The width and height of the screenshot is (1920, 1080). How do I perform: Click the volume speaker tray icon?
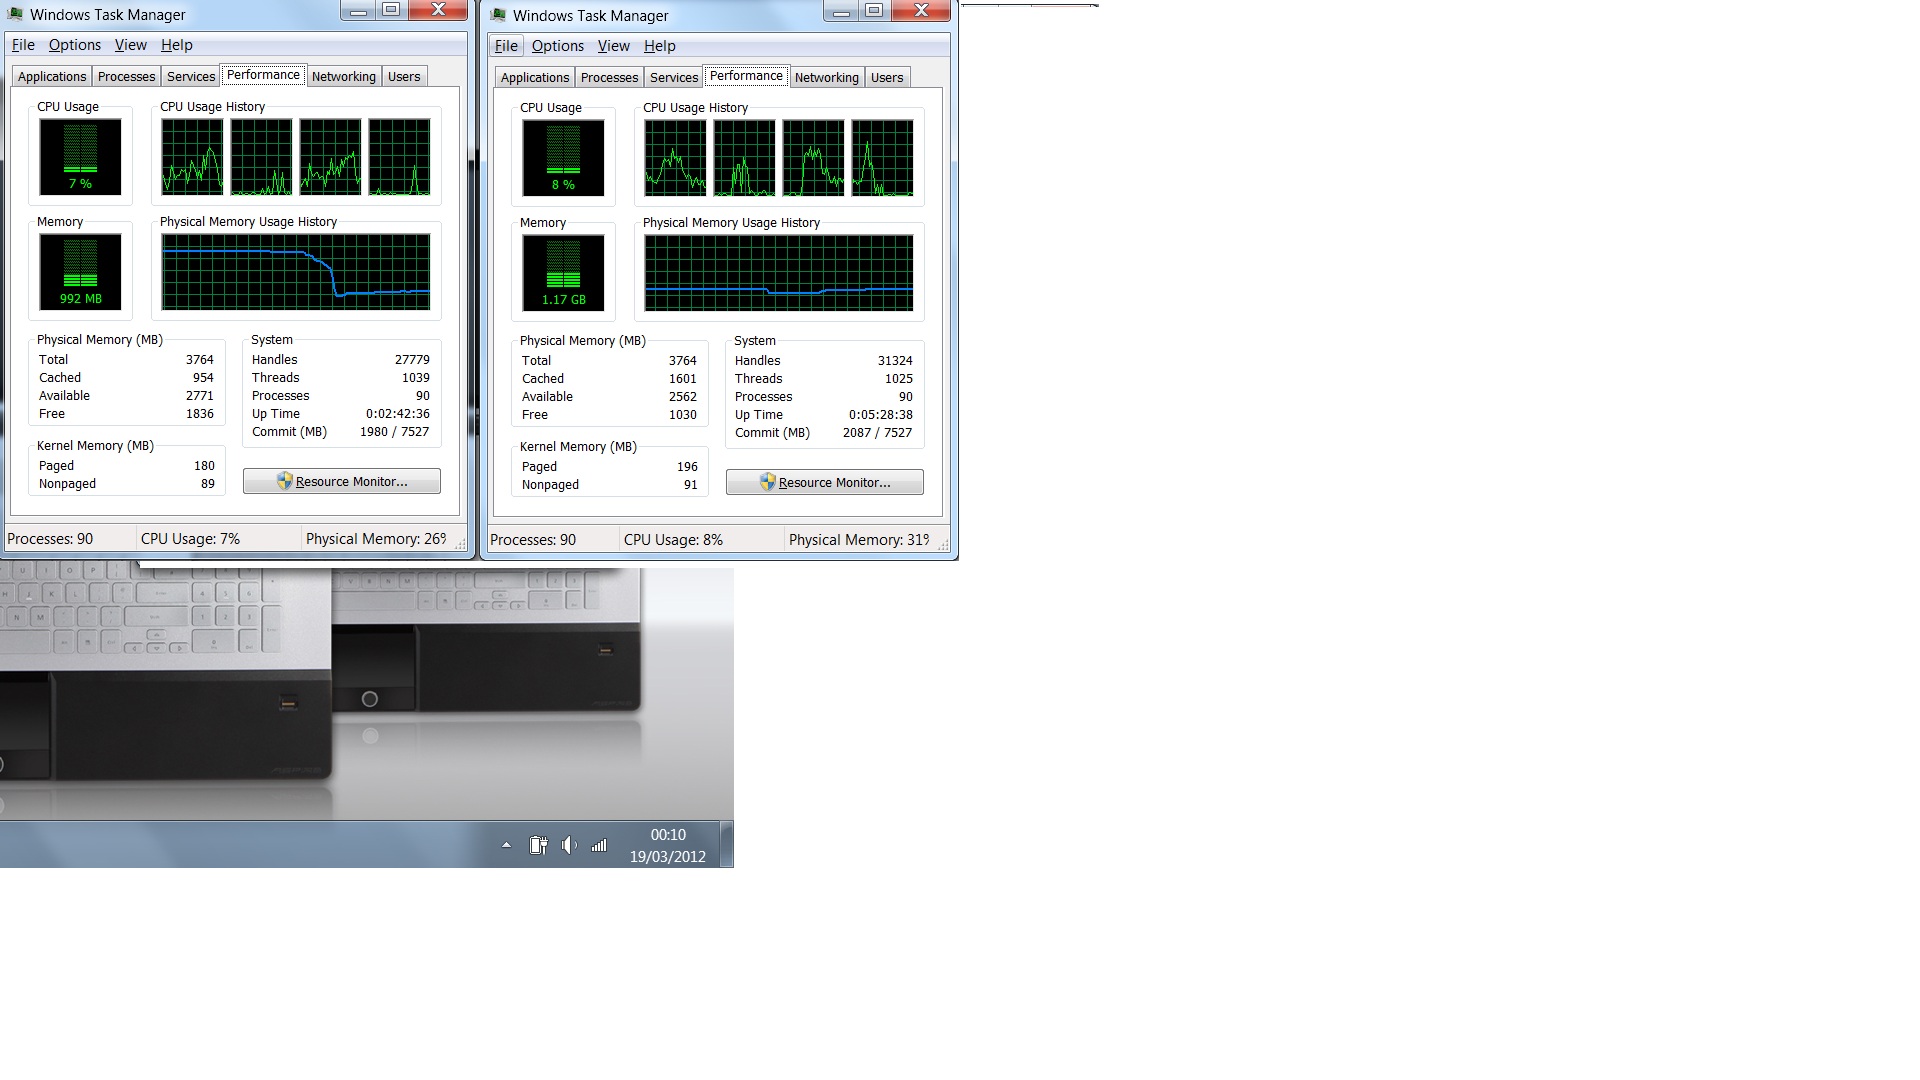569,845
